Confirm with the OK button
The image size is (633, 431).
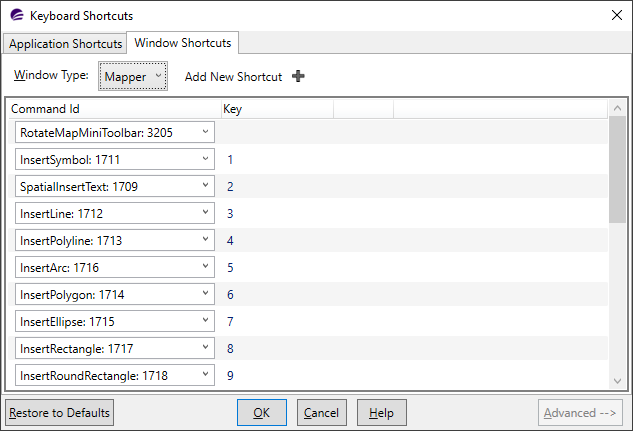tap(261, 413)
